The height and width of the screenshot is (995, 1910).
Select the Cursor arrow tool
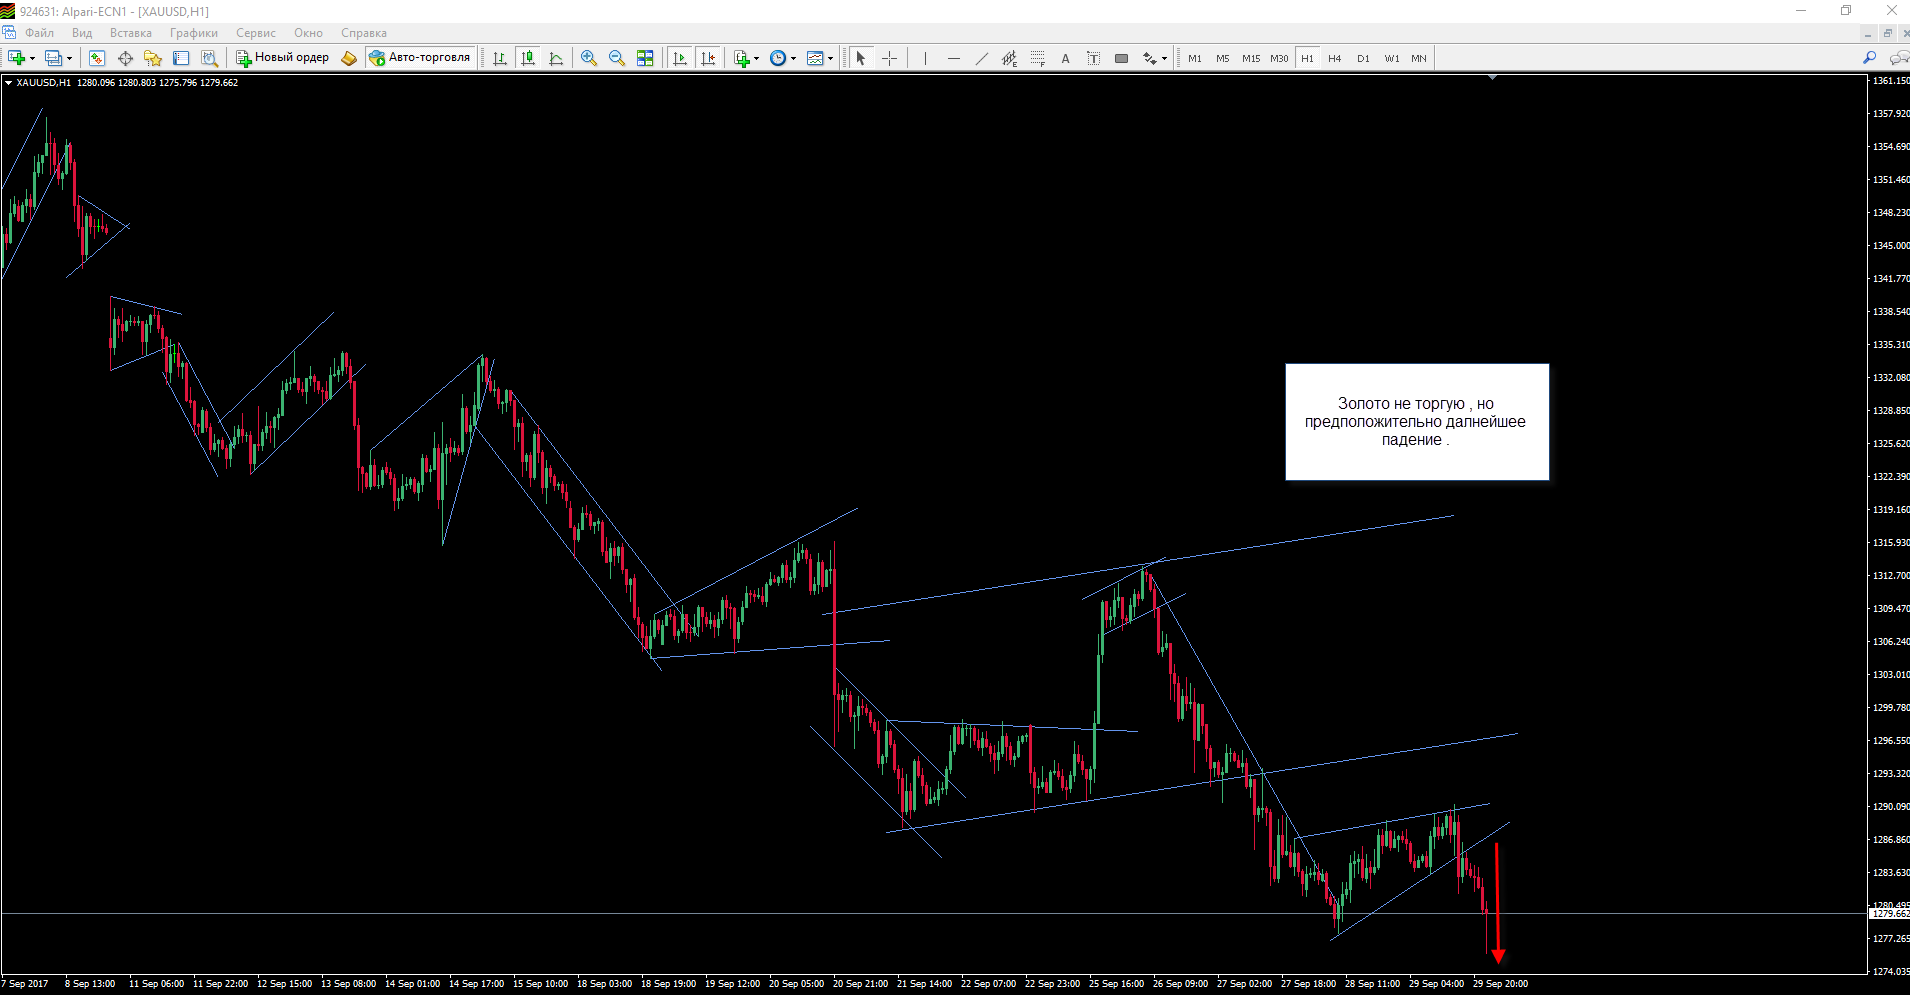pos(861,58)
